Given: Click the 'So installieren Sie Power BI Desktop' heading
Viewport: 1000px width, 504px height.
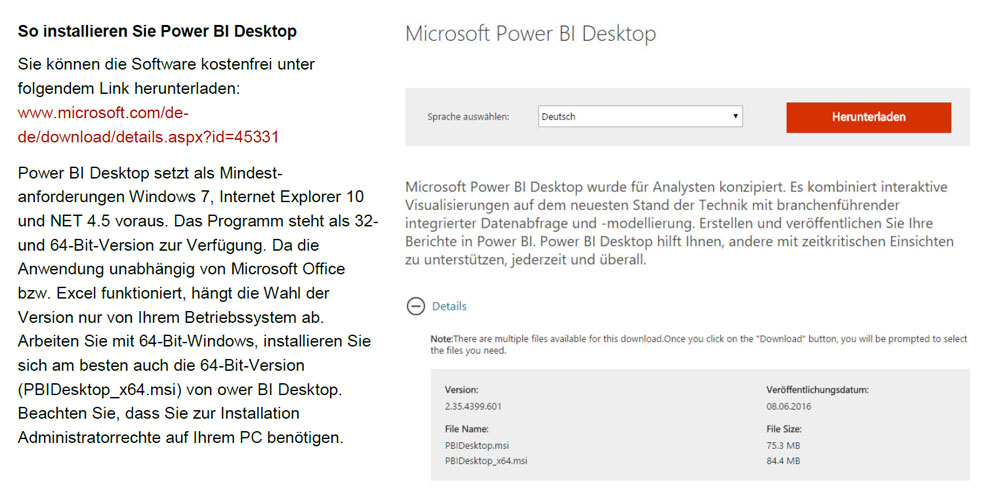Looking at the screenshot, I should pos(157,31).
